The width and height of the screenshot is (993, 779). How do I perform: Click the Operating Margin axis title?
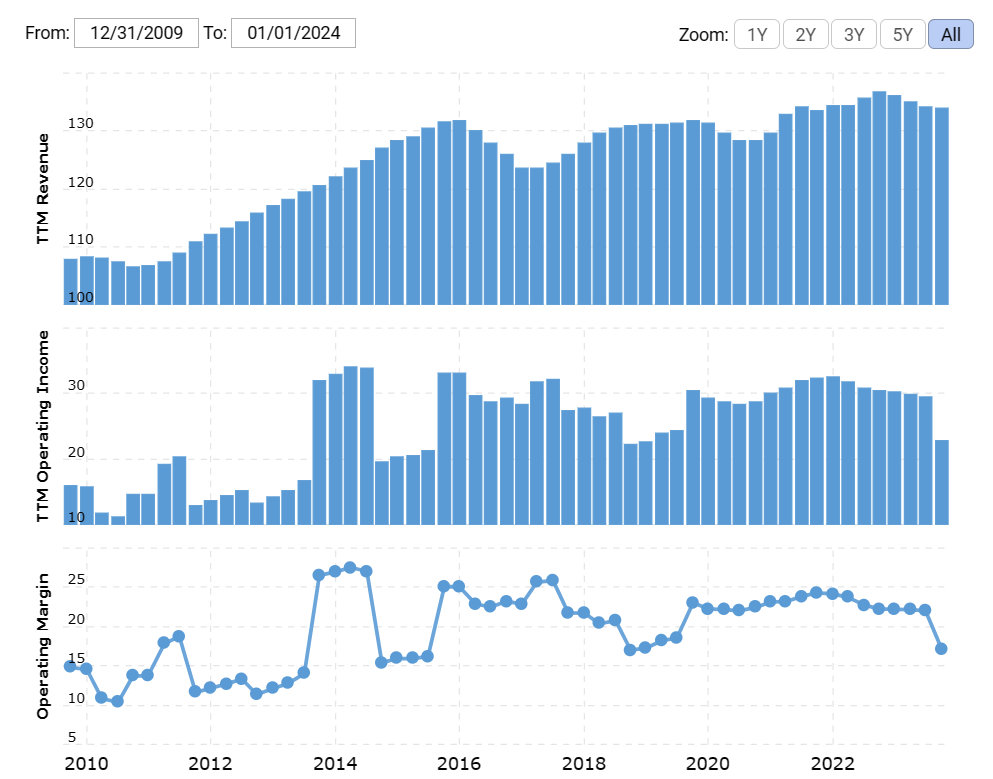coord(43,646)
